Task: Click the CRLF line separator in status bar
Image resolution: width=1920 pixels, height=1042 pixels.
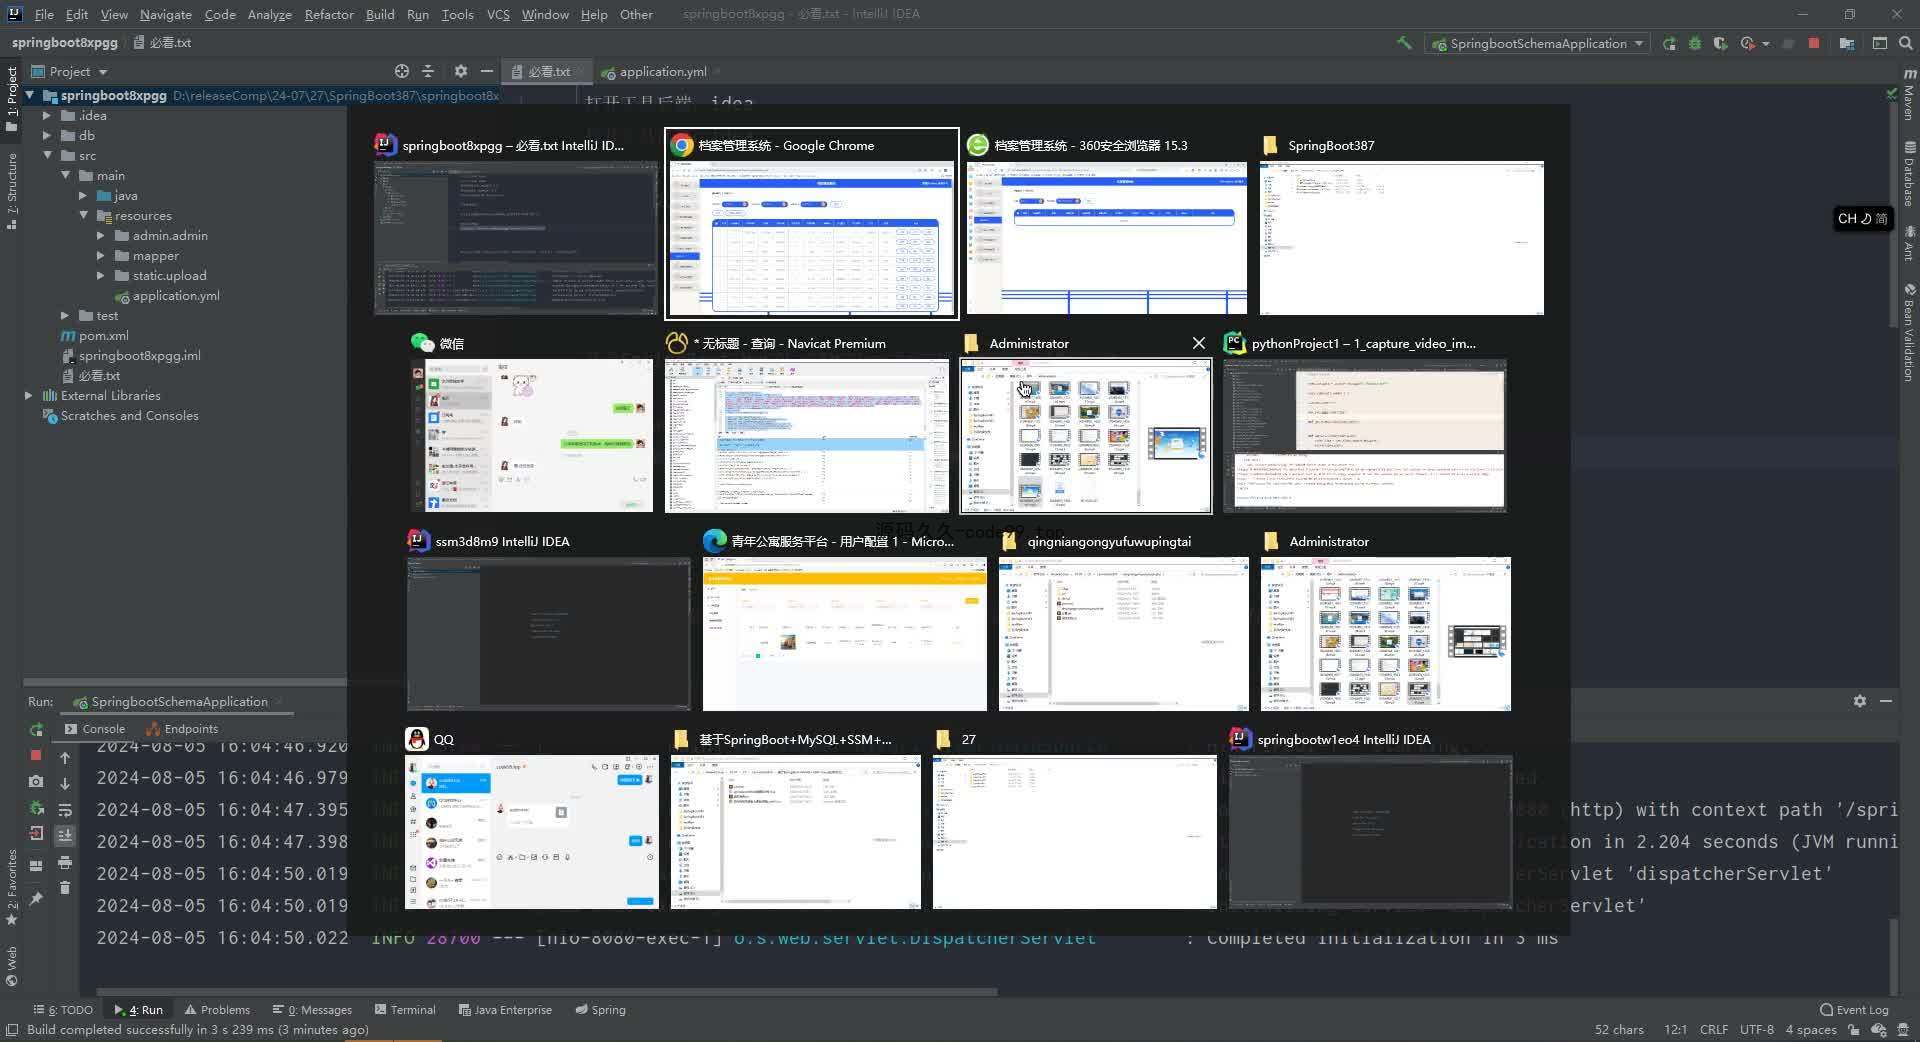Action: pos(1713,1030)
